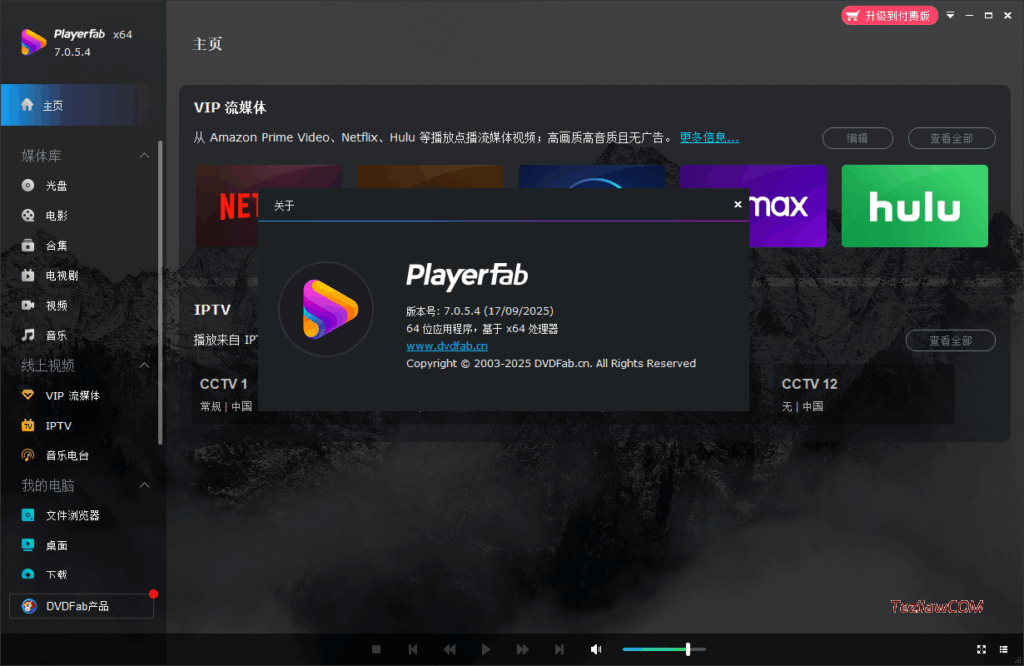Screen dimensions: 1024x666
Task: Open the title bar dropdown menu arrow
Action: [950, 15]
